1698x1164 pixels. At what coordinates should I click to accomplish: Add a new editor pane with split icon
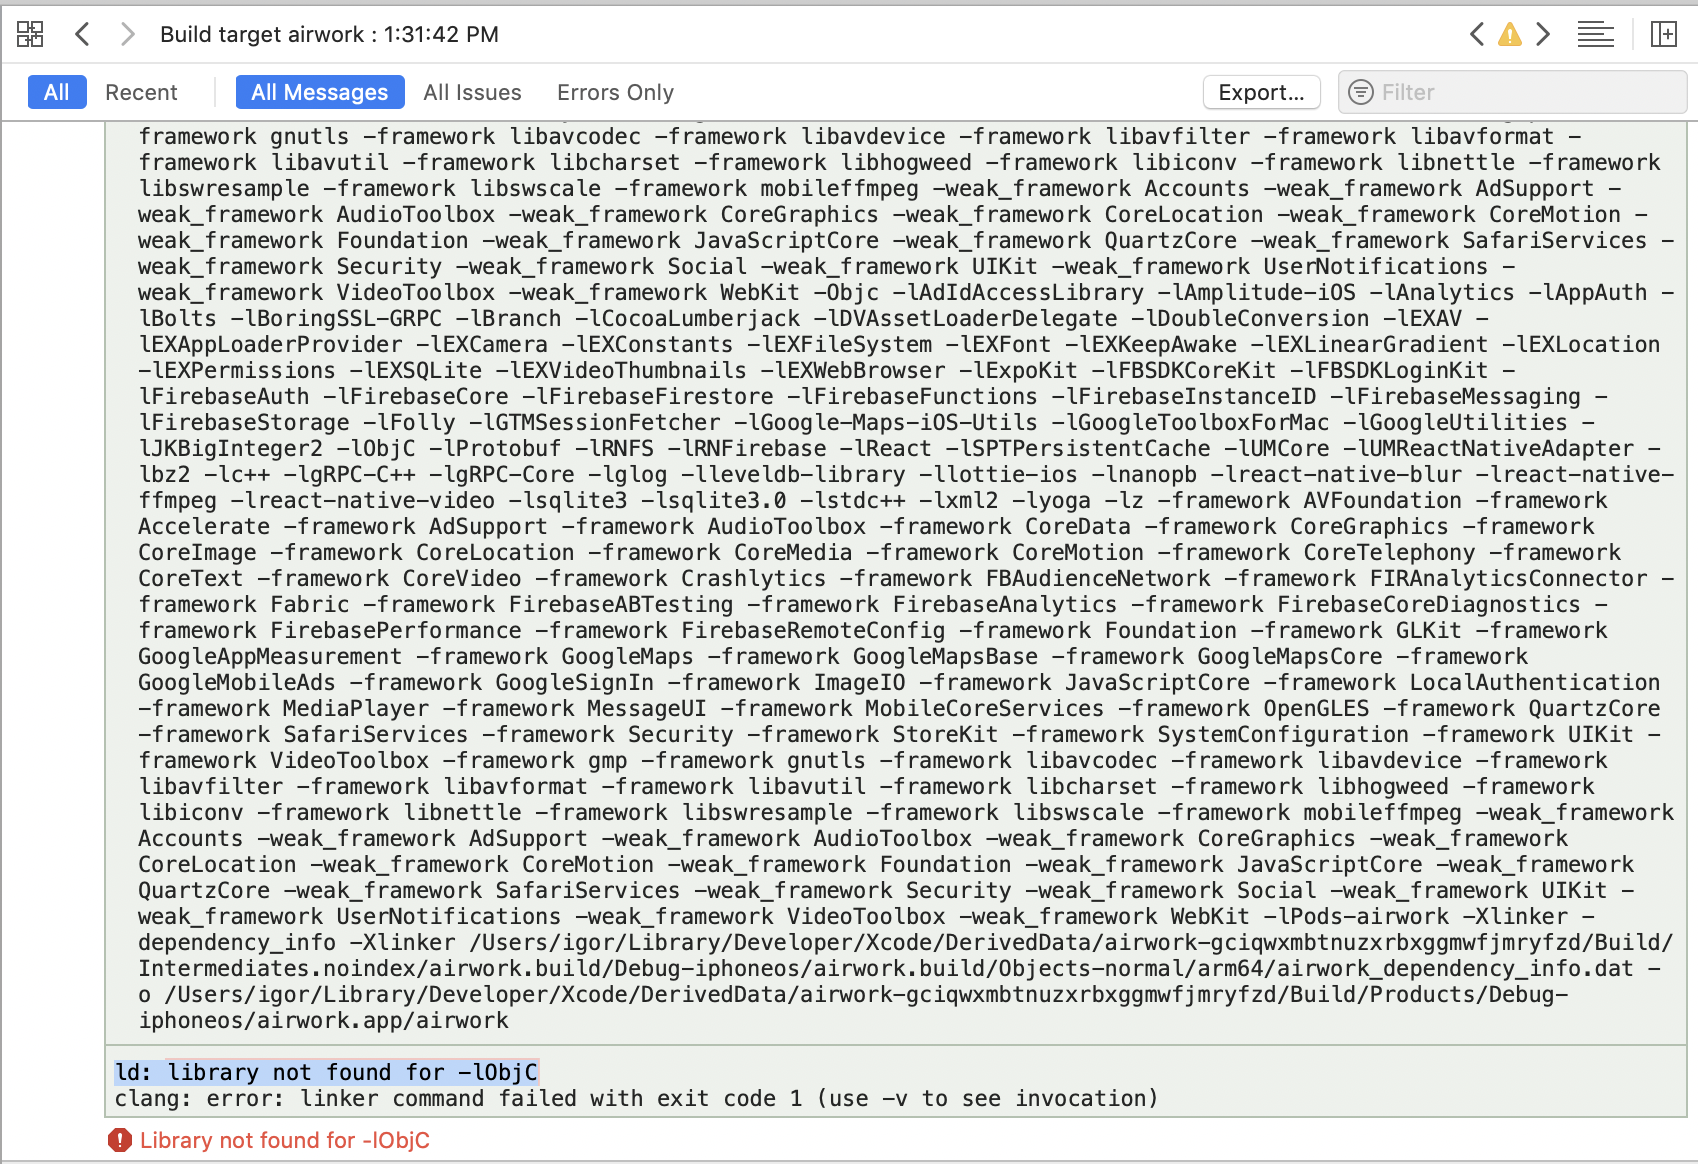click(1665, 33)
